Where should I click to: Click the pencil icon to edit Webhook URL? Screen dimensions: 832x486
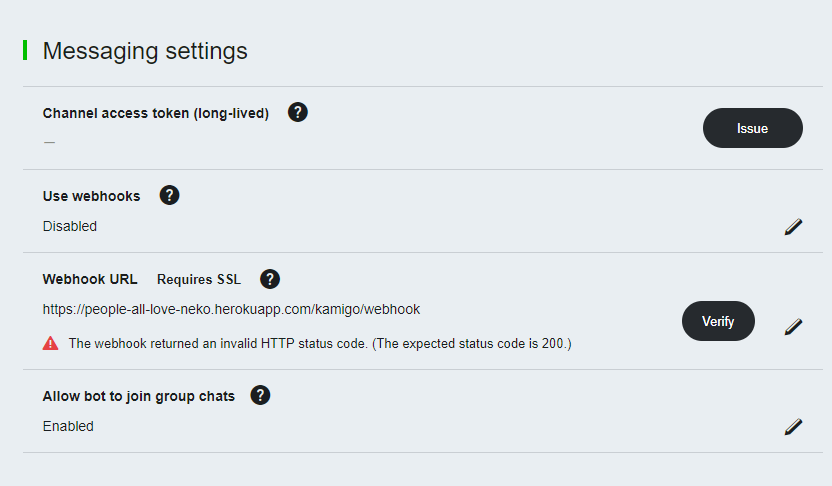[x=793, y=326]
